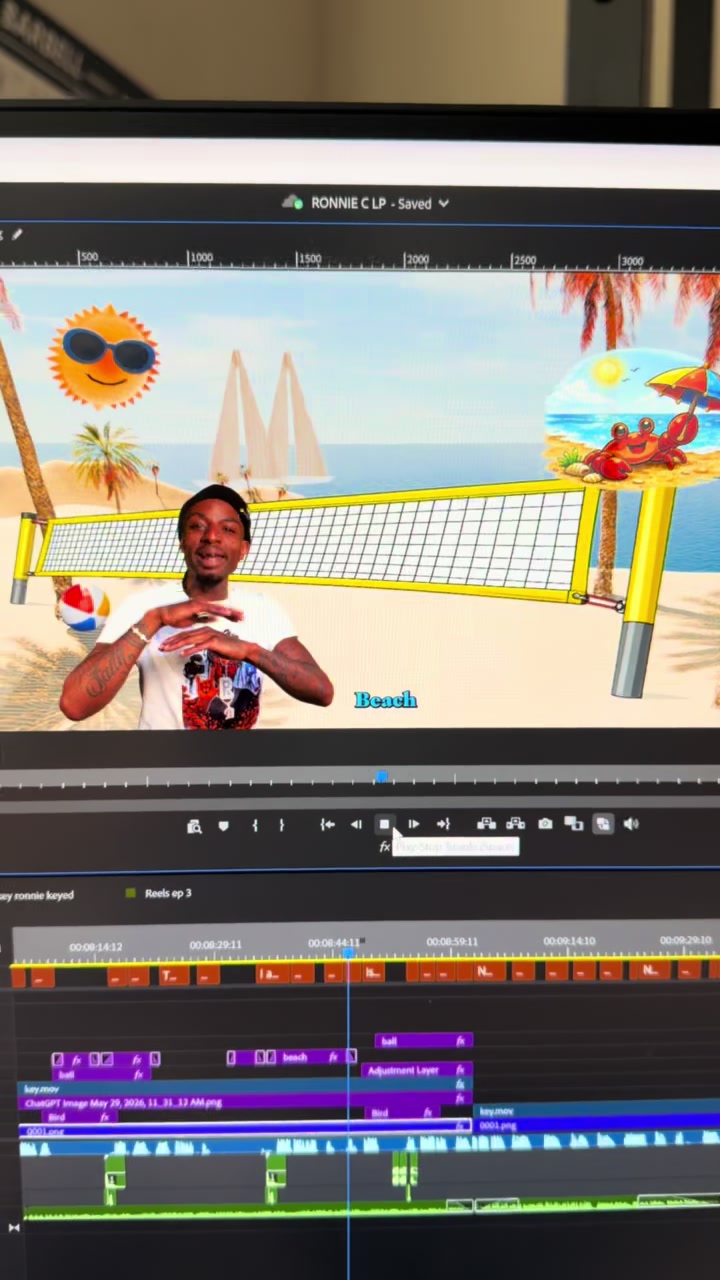Step forward one frame
Viewport: 720px width, 1280px height.
pos(413,824)
